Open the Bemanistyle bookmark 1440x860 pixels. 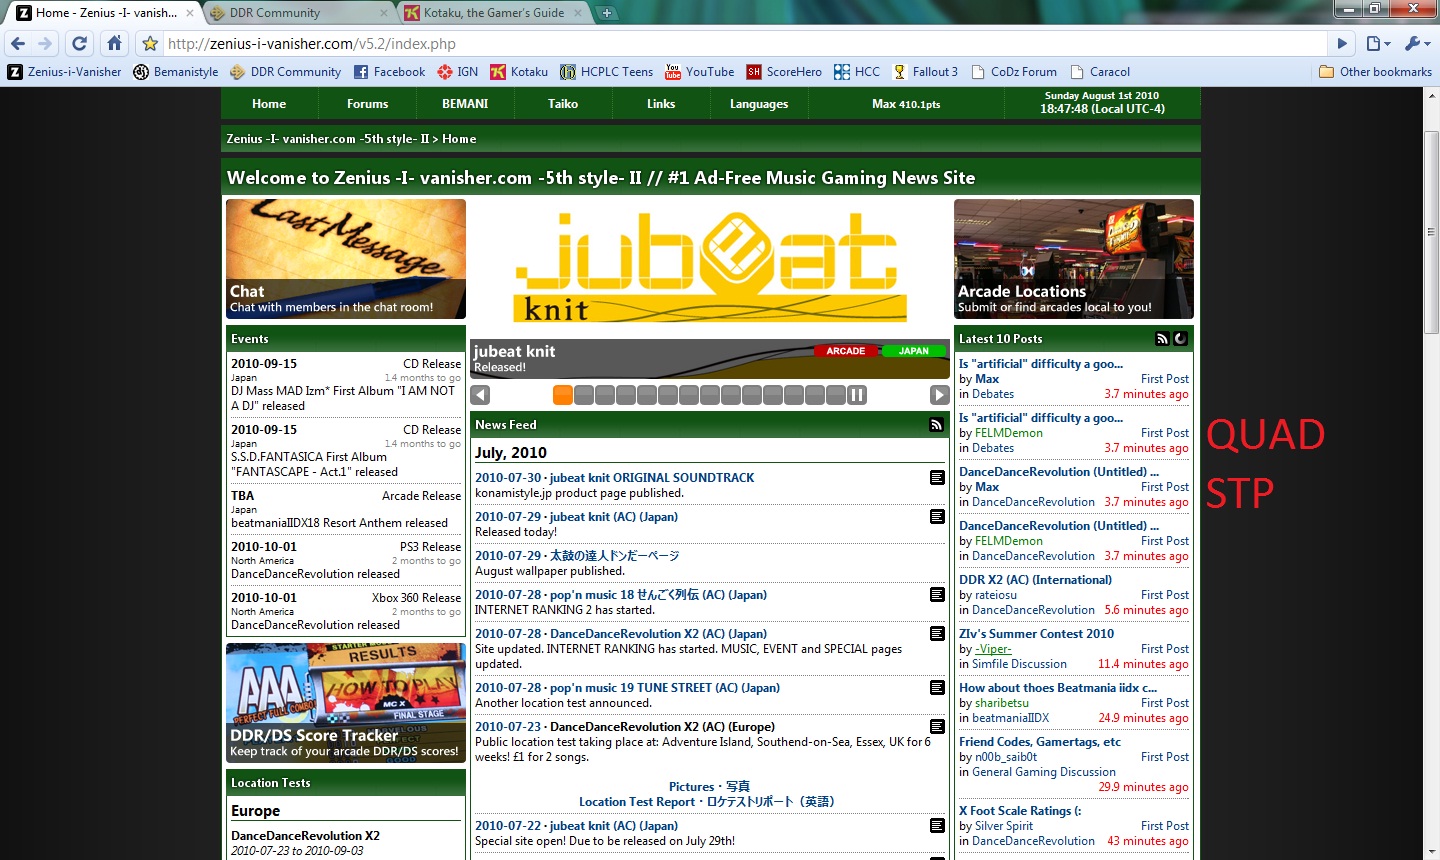click(x=176, y=72)
